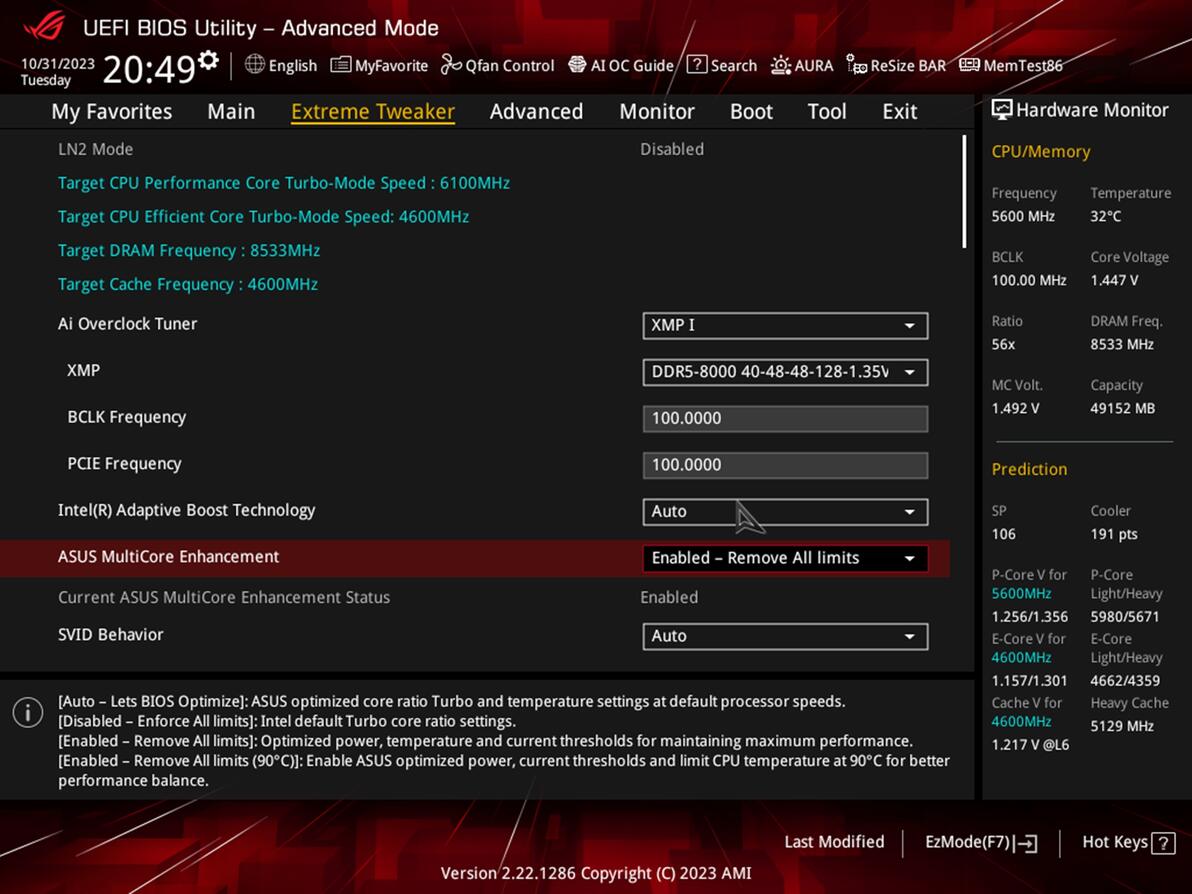
Task: Open Intel Adaptive Boost Technology dropdown
Action: [x=785, y=512]
